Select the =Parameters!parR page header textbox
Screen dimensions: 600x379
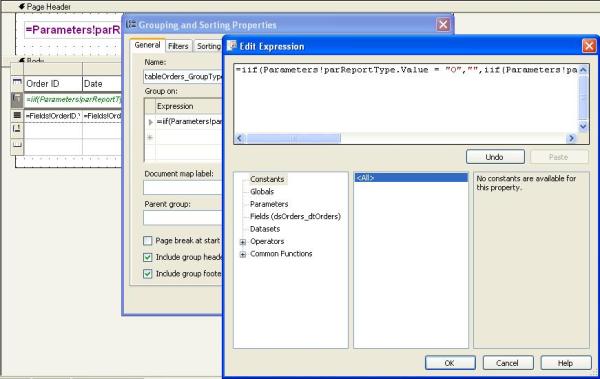pyautogui.click(x=73, y=30)
